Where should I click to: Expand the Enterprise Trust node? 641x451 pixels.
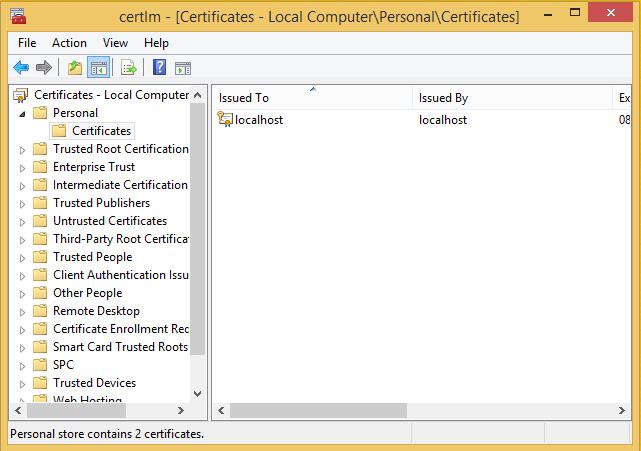[x=24, y=167]
